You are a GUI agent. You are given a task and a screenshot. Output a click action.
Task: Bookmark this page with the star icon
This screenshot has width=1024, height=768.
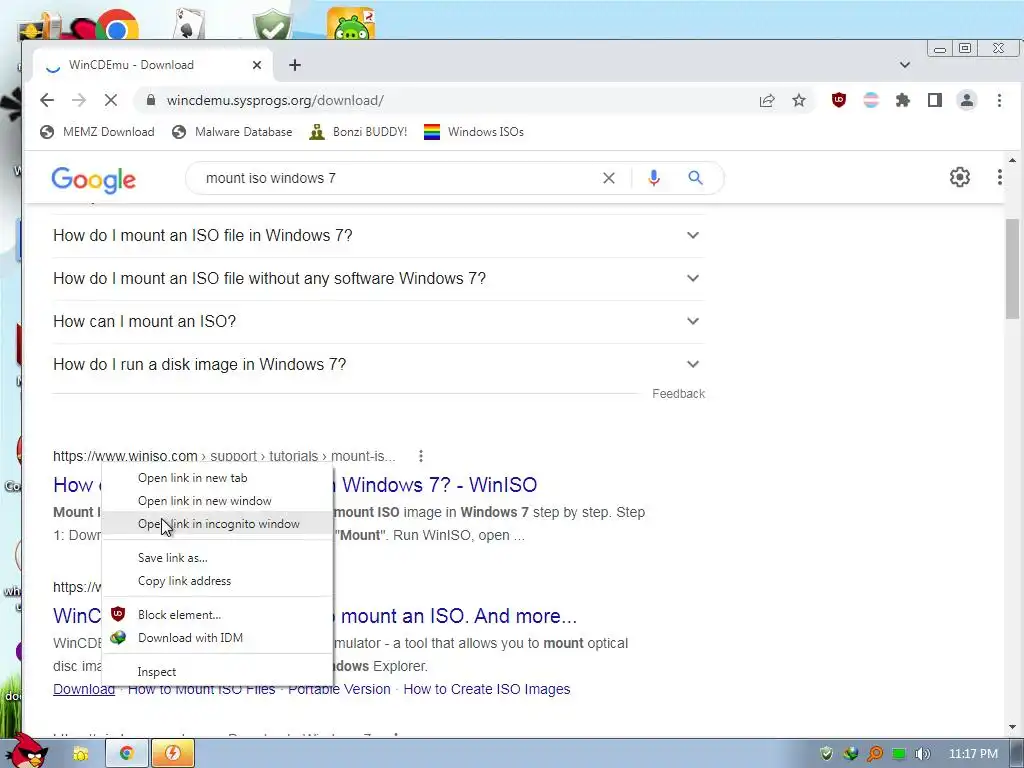click(799, 100)
